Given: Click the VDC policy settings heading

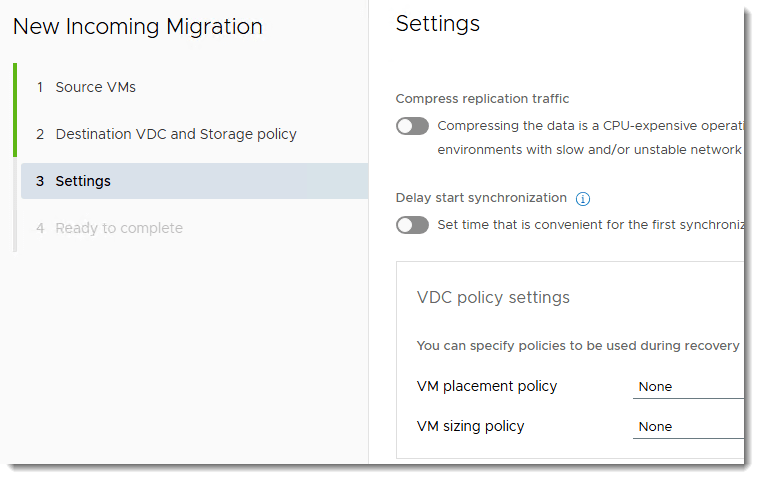Looking at the screenshot, I should click(x=493, y=297).
